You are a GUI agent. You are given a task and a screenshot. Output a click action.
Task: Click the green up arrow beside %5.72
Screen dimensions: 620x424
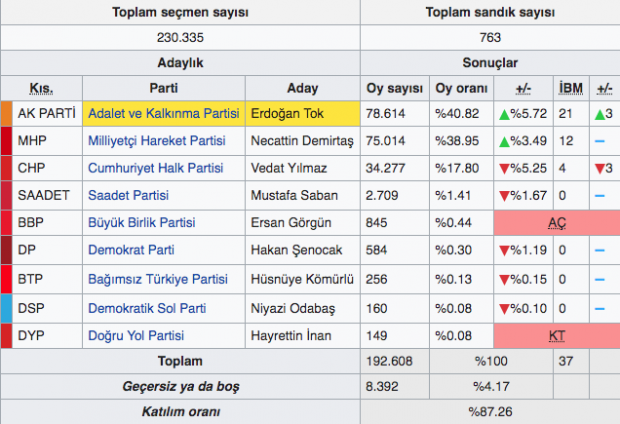[x=504, y=115]
